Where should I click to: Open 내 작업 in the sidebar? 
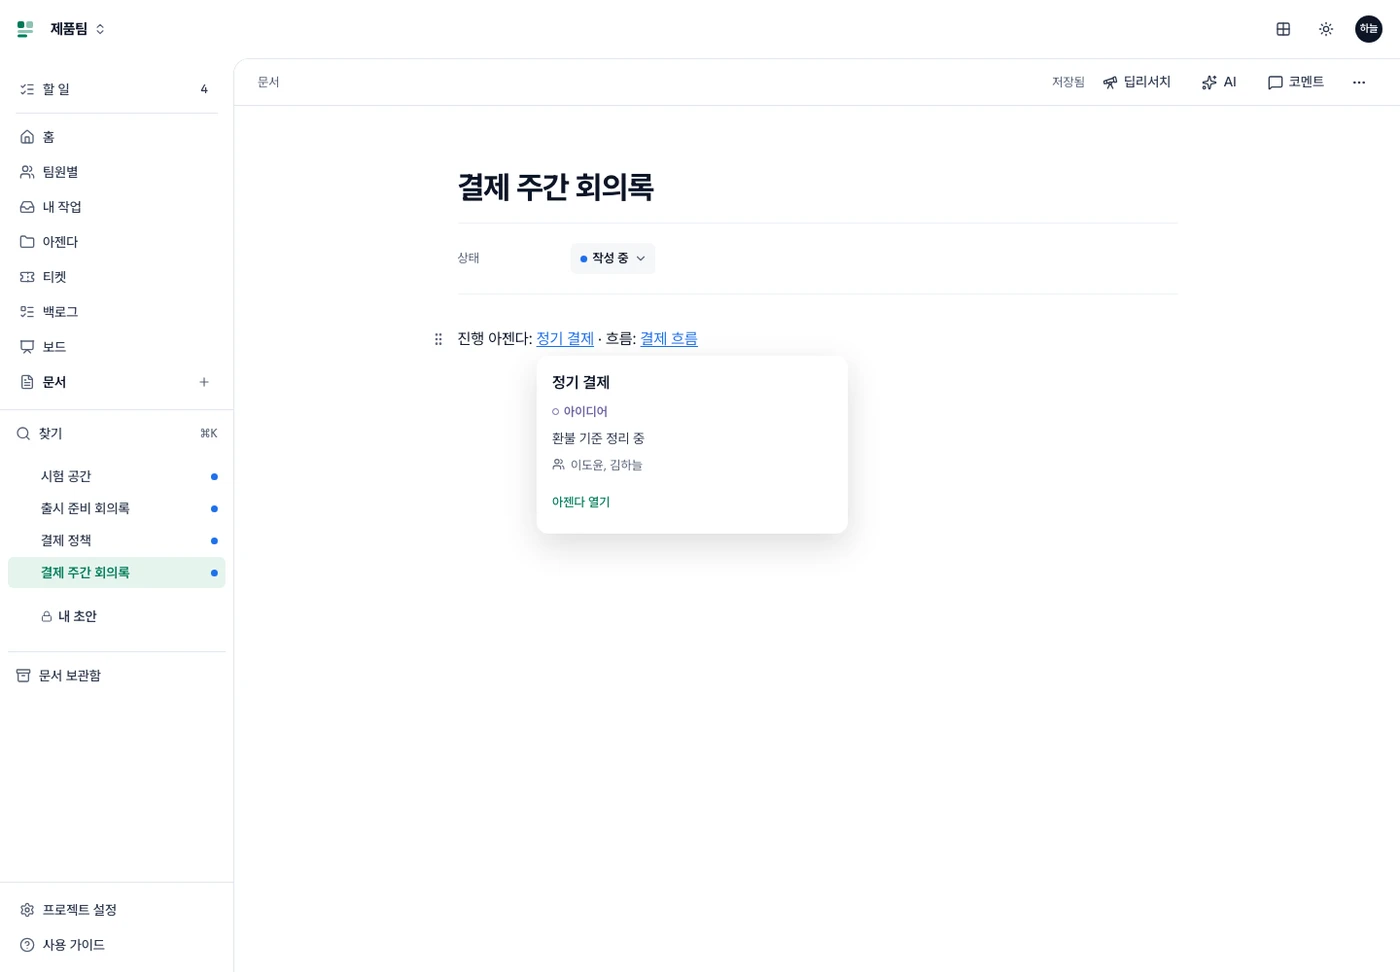tap(117, 207)
